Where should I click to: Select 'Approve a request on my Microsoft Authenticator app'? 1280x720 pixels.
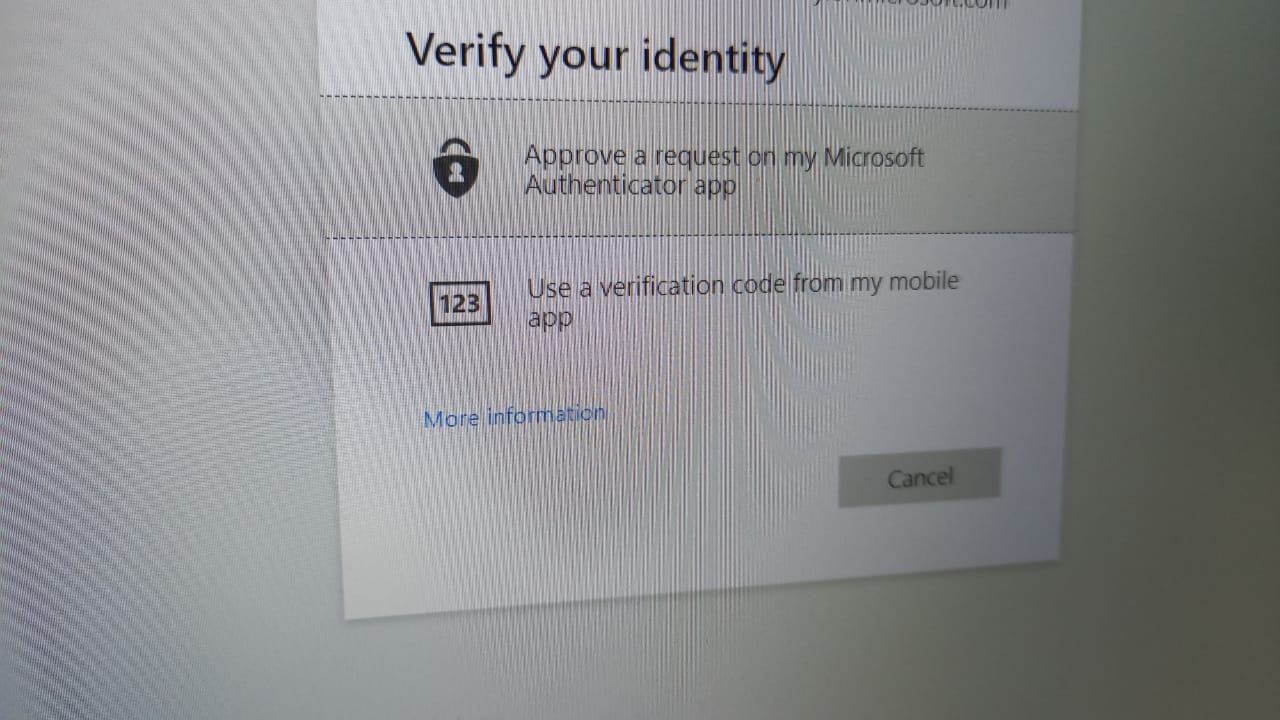pyautogui.click(x=724, y=170)
